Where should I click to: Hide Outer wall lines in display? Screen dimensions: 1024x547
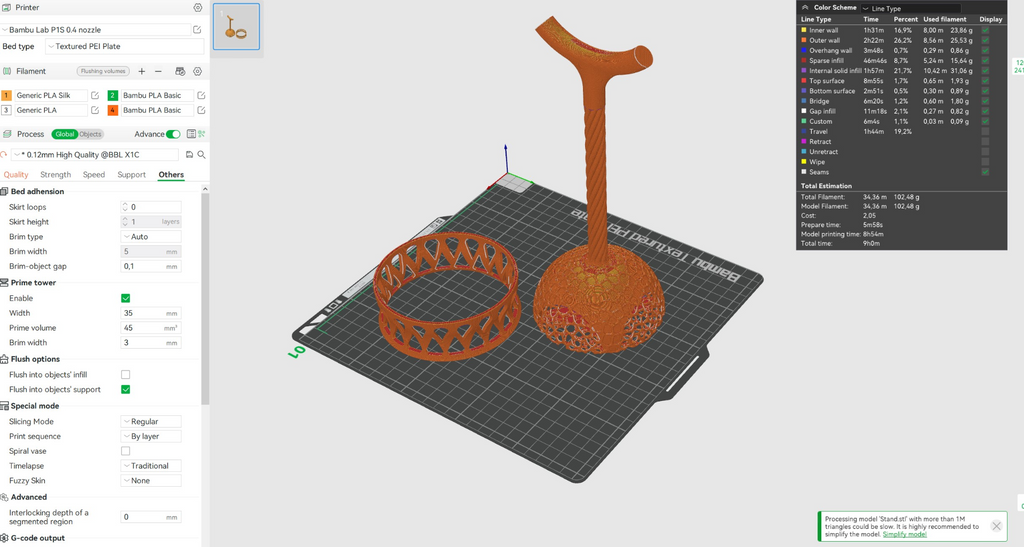[985, 40]
